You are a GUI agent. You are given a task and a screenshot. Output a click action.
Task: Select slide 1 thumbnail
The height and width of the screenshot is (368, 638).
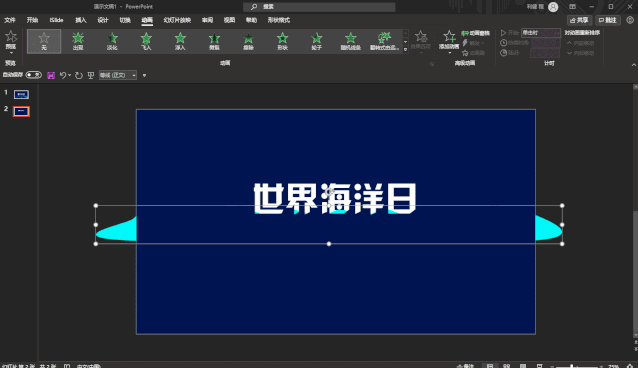click(21, 94)
